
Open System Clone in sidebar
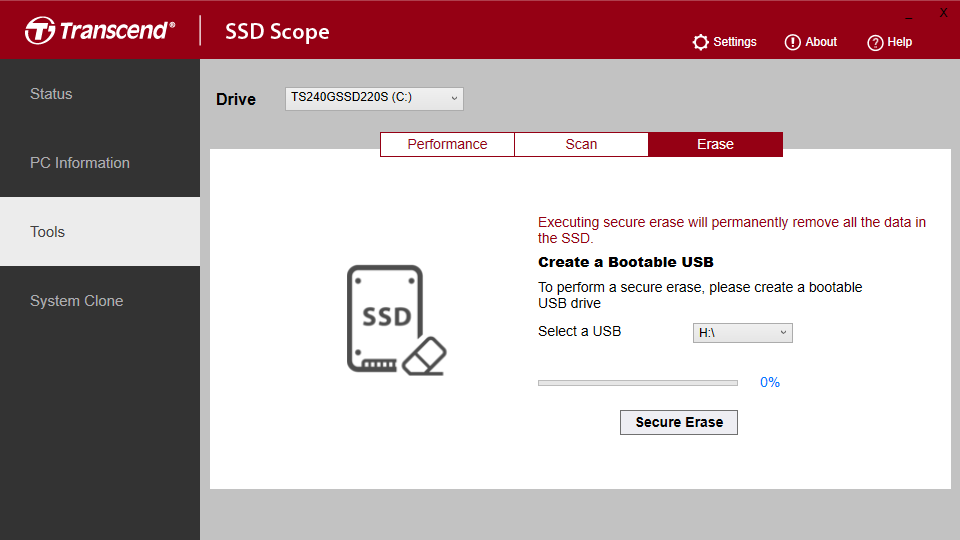(100, 301)
